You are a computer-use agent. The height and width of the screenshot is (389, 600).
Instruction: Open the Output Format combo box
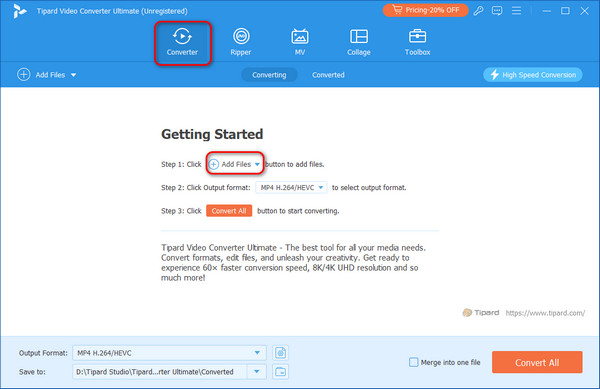(169, 353)
